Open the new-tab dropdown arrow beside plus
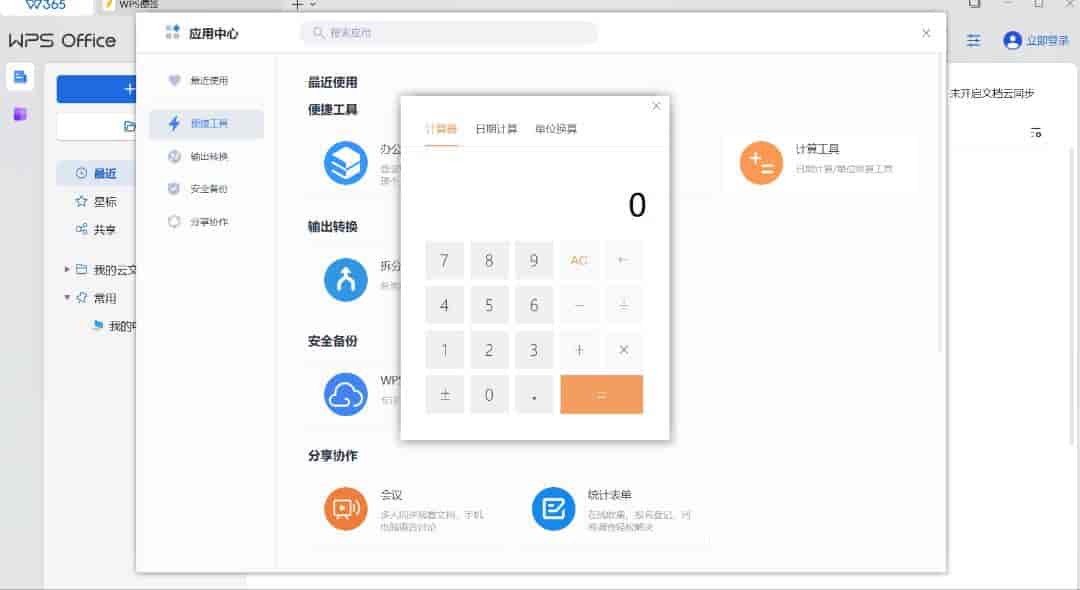 [x=313, y=5]
